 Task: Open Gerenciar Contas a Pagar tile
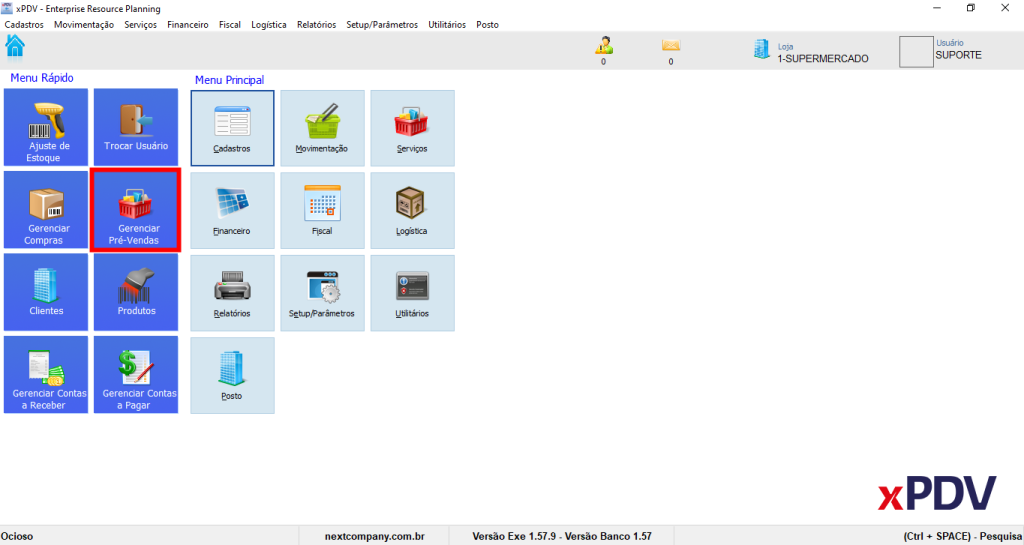click(136, 375)
